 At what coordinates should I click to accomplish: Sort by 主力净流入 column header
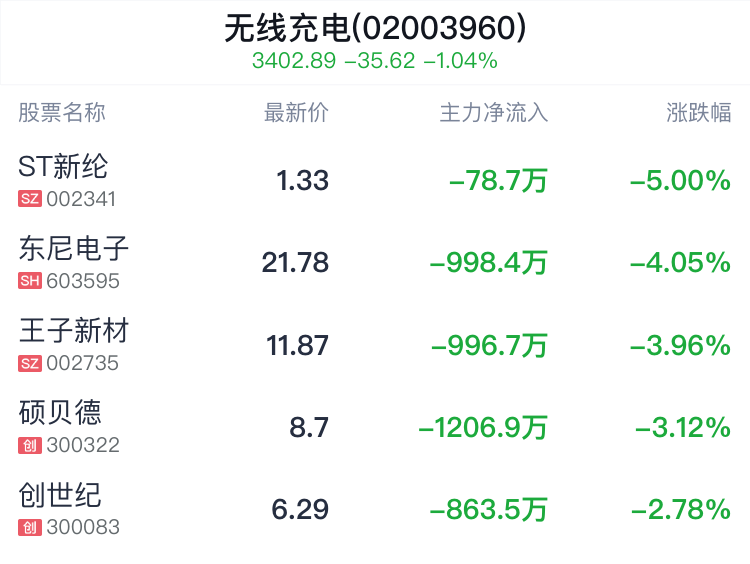[x=494, y=113]
